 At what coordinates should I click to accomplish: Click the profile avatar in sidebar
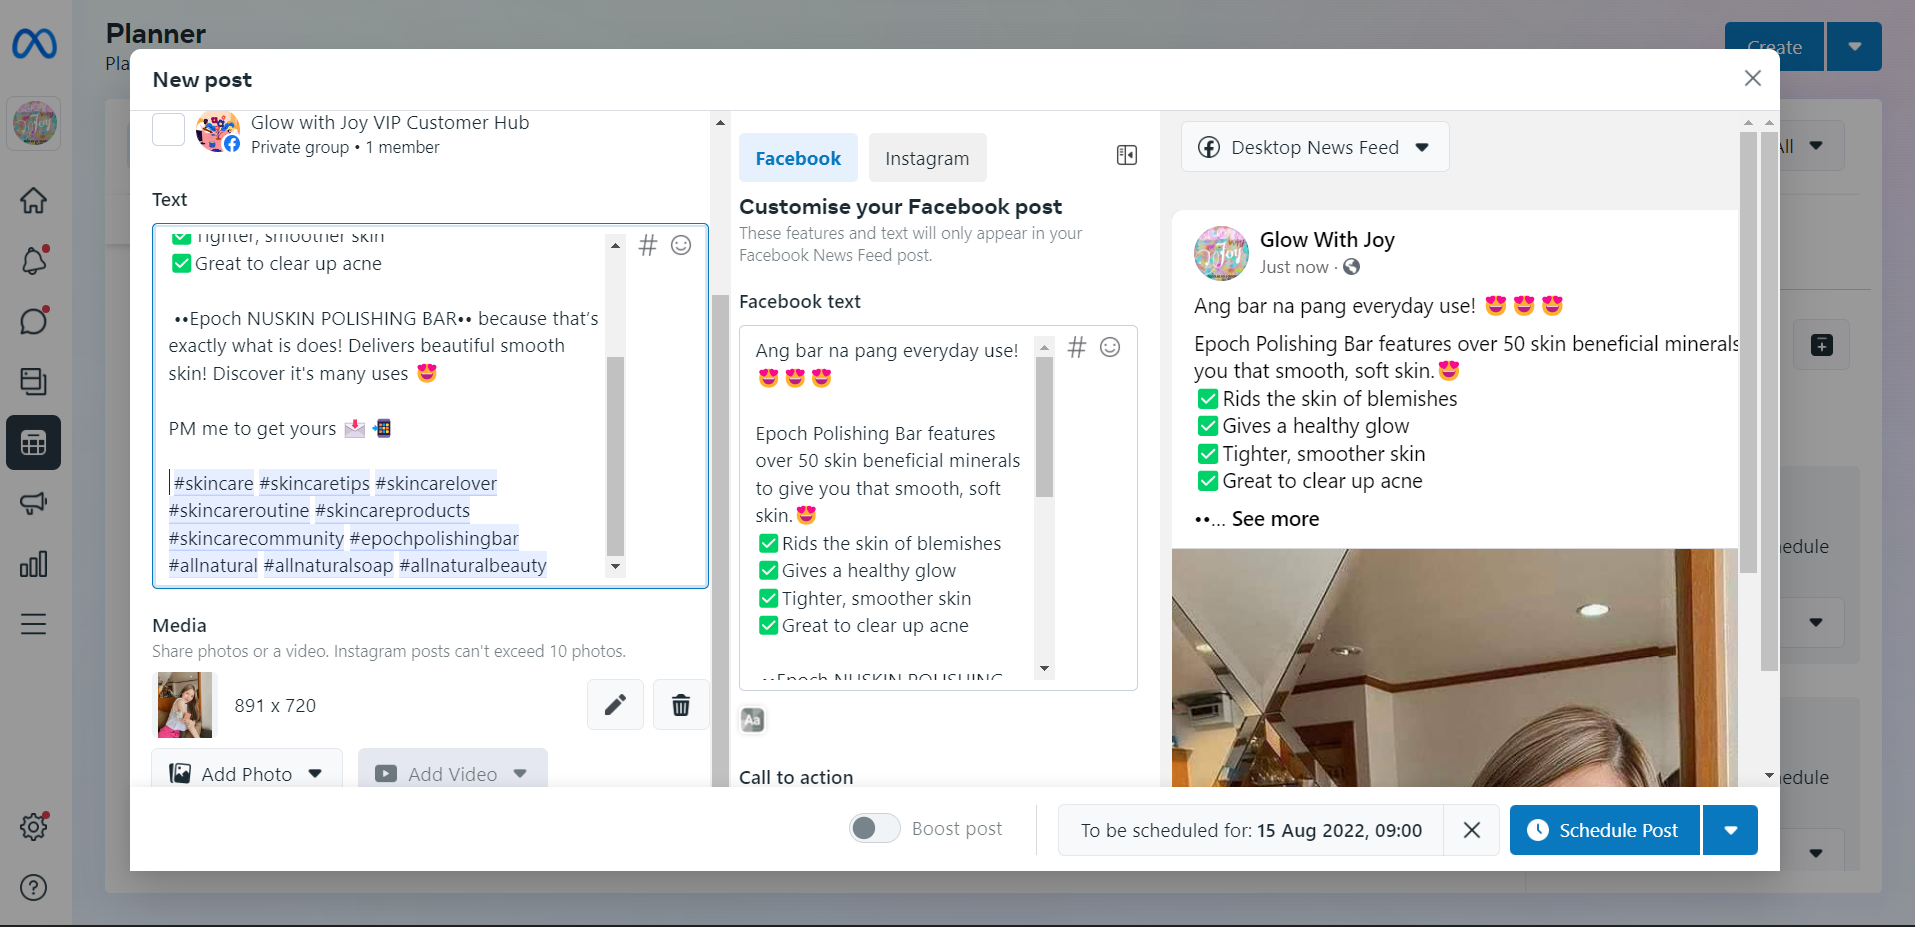[x=34, y=123]
